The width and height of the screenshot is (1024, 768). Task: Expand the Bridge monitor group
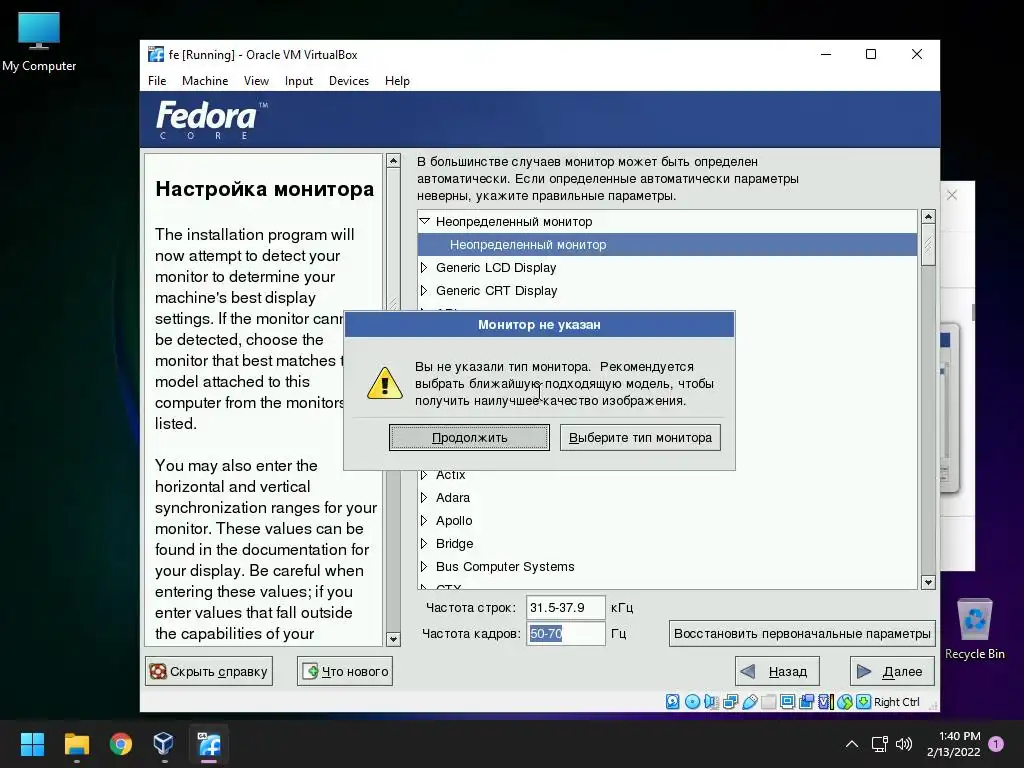424,543
